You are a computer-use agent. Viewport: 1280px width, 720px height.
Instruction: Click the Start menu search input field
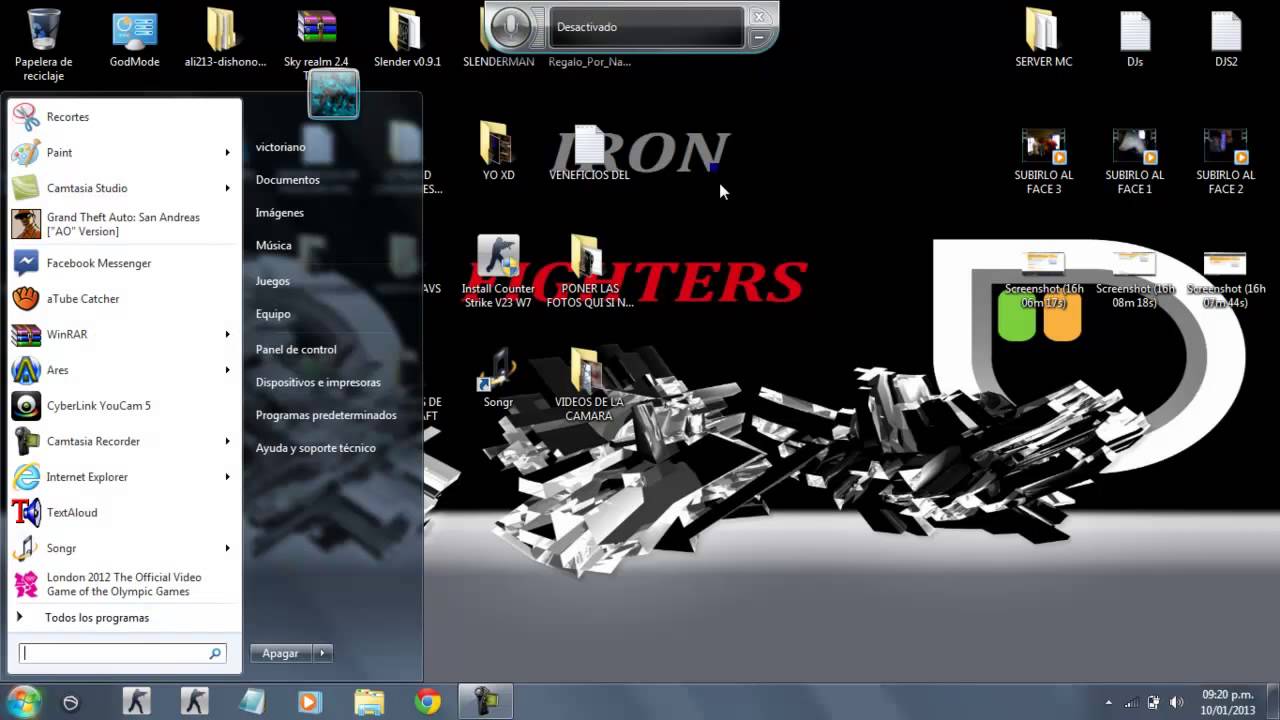pyautogui.click(x=123, y=653)
